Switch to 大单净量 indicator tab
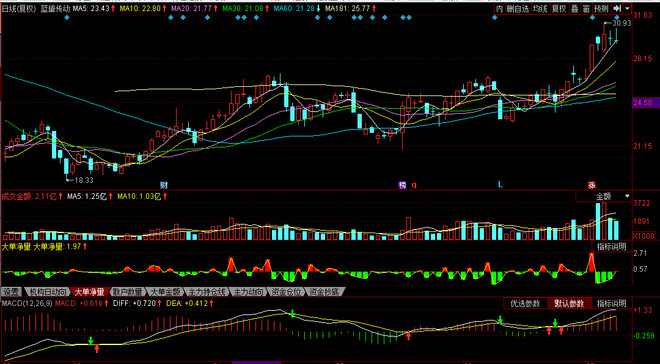 (x=89, y=291)
